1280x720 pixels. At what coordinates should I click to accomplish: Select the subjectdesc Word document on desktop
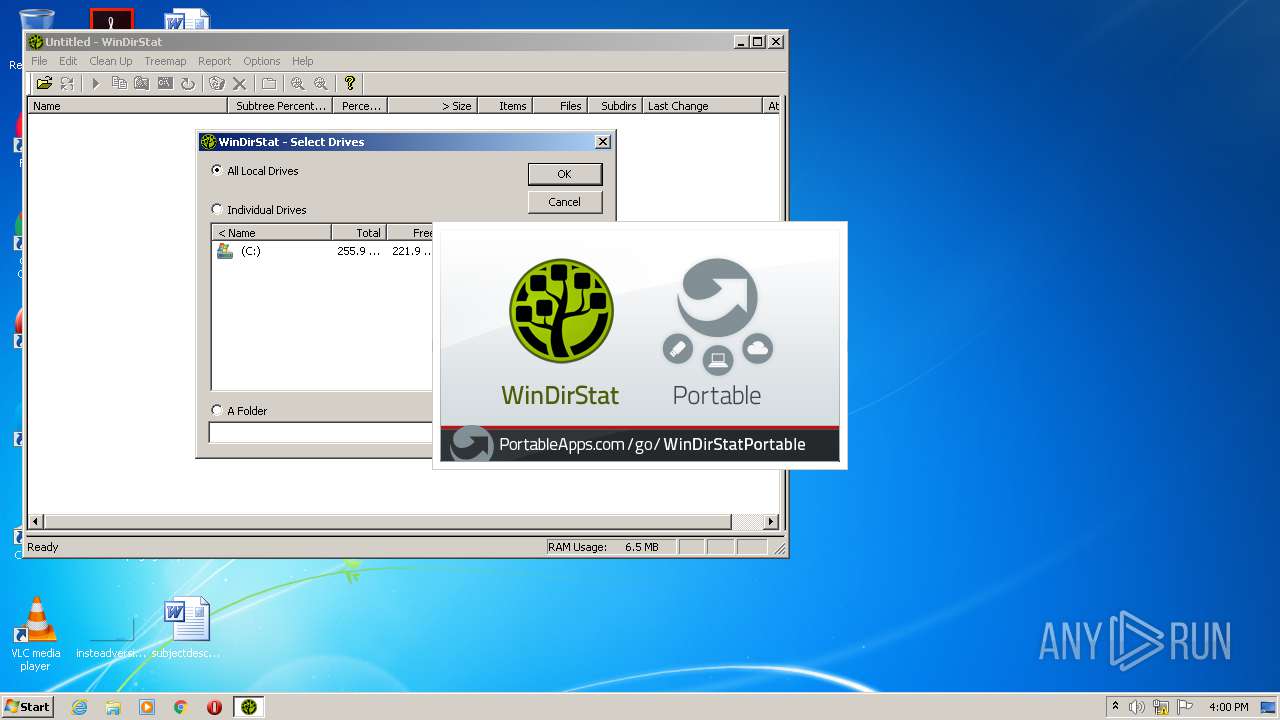click(x=186, y=628)
